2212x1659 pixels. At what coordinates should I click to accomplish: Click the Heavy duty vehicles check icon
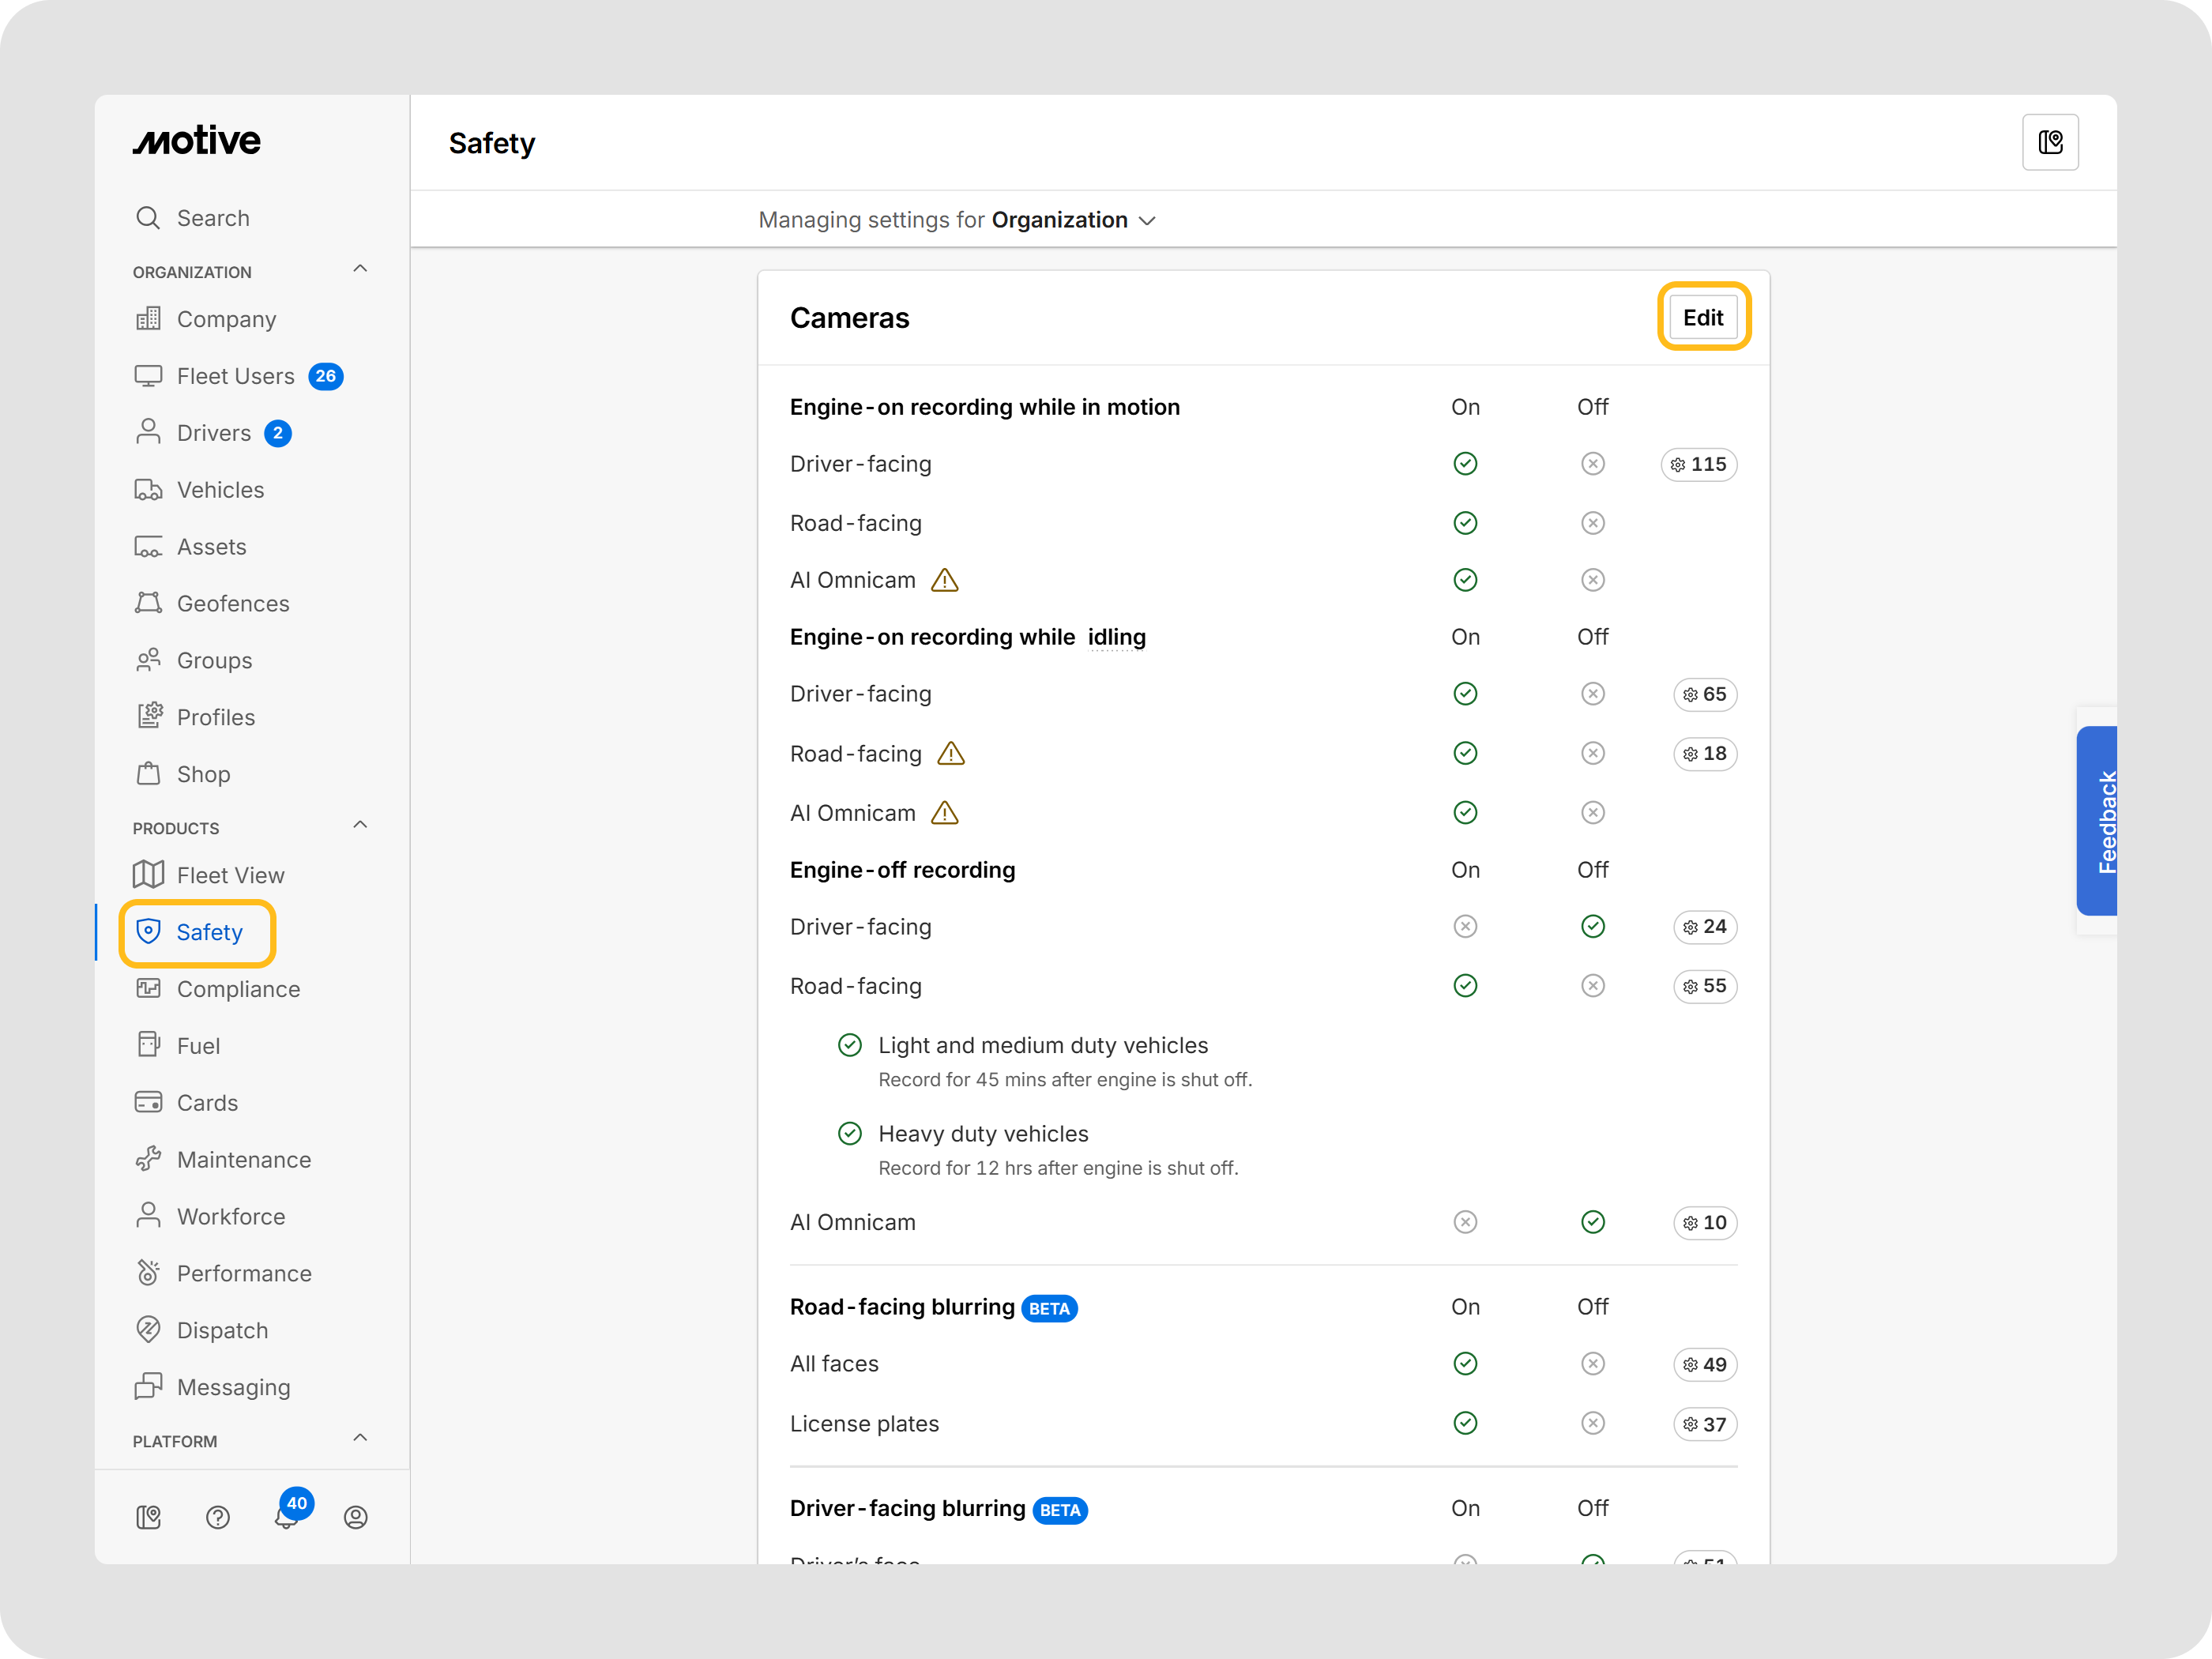[x=850, y=1133]
